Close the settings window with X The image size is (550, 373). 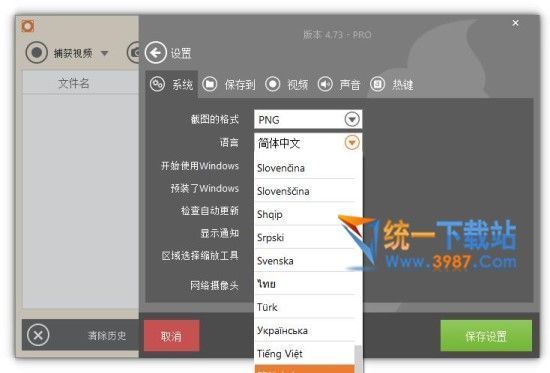pos(515,23)
